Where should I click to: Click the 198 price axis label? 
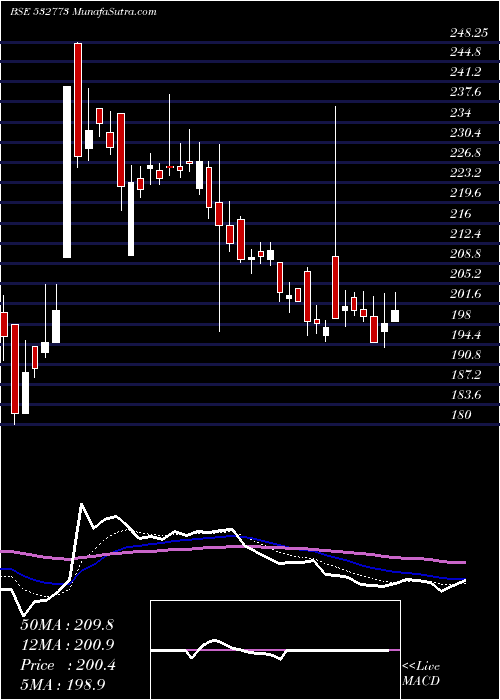[460, 315]
